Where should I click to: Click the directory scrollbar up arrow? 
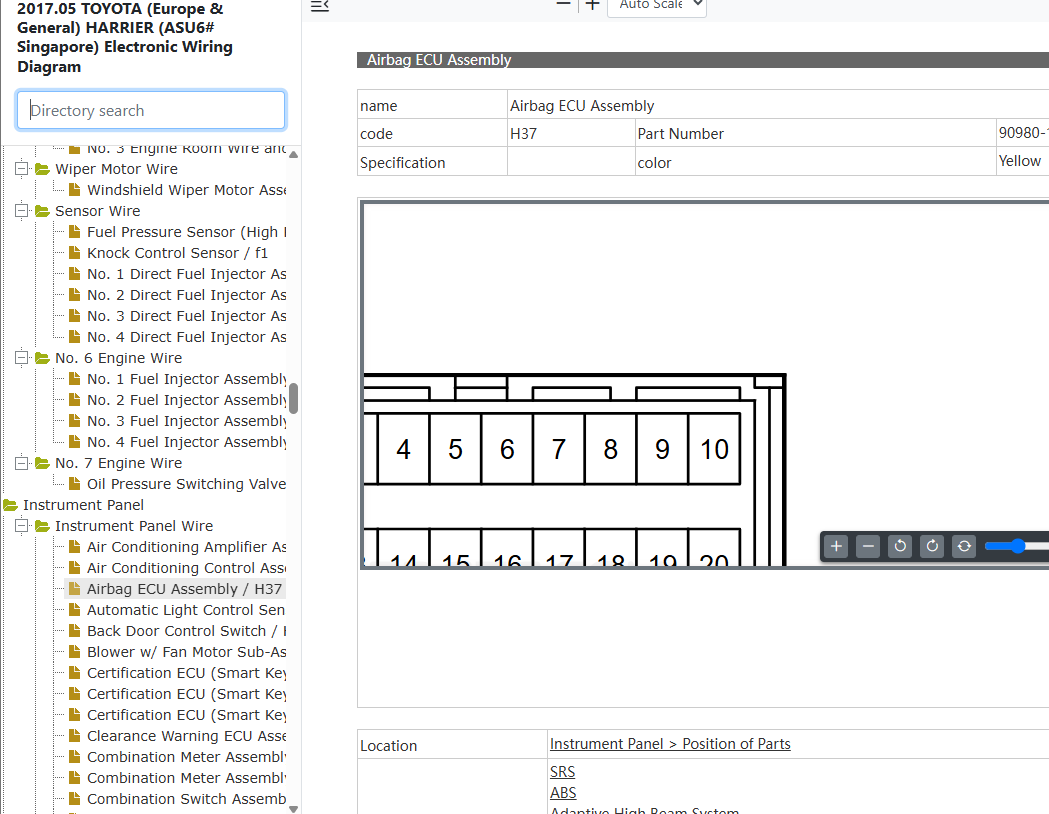[293, 154]
